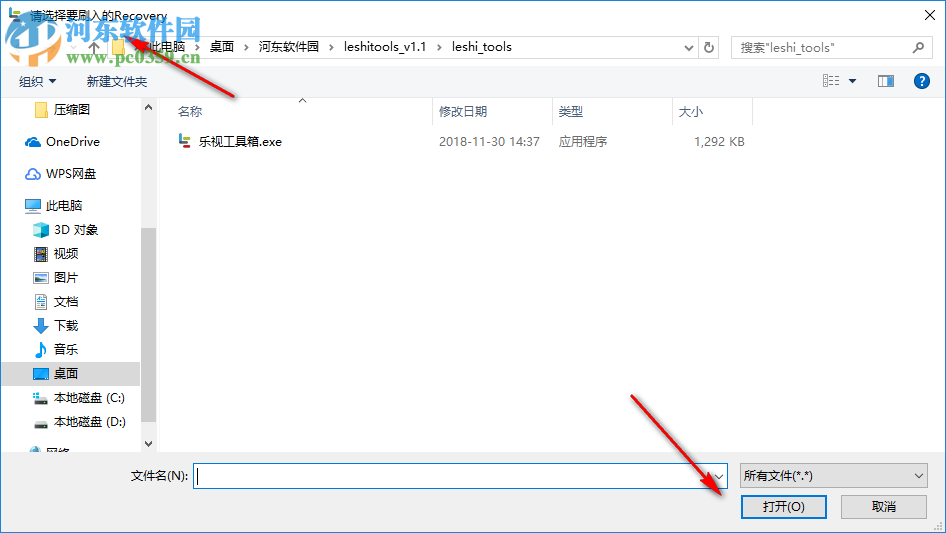Open the 组织 dropdown menu
The height and width of the screenshot is (533, 946).
pos(37,81)
